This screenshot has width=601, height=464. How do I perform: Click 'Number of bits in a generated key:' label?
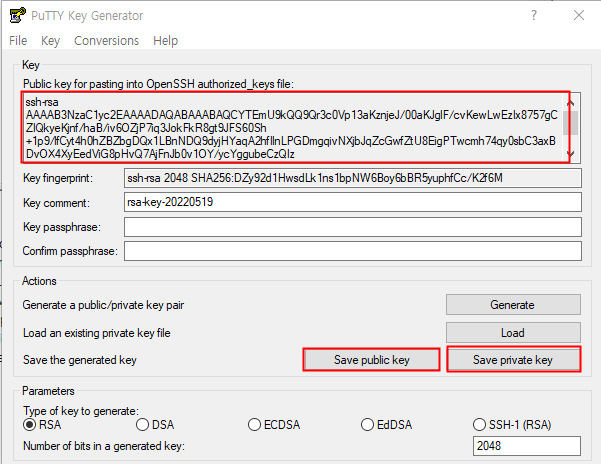(x=104, y=446)
